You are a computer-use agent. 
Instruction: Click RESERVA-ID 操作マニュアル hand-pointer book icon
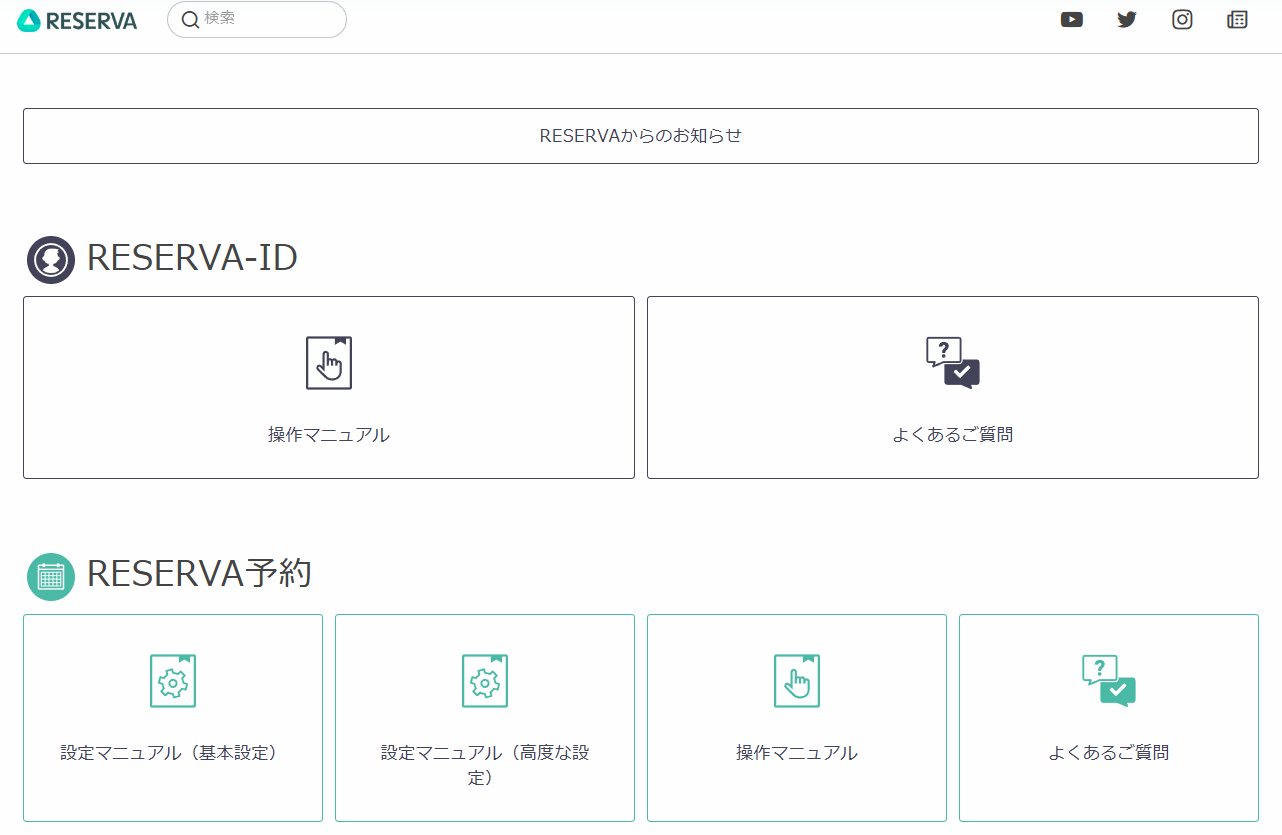[329, 363]
